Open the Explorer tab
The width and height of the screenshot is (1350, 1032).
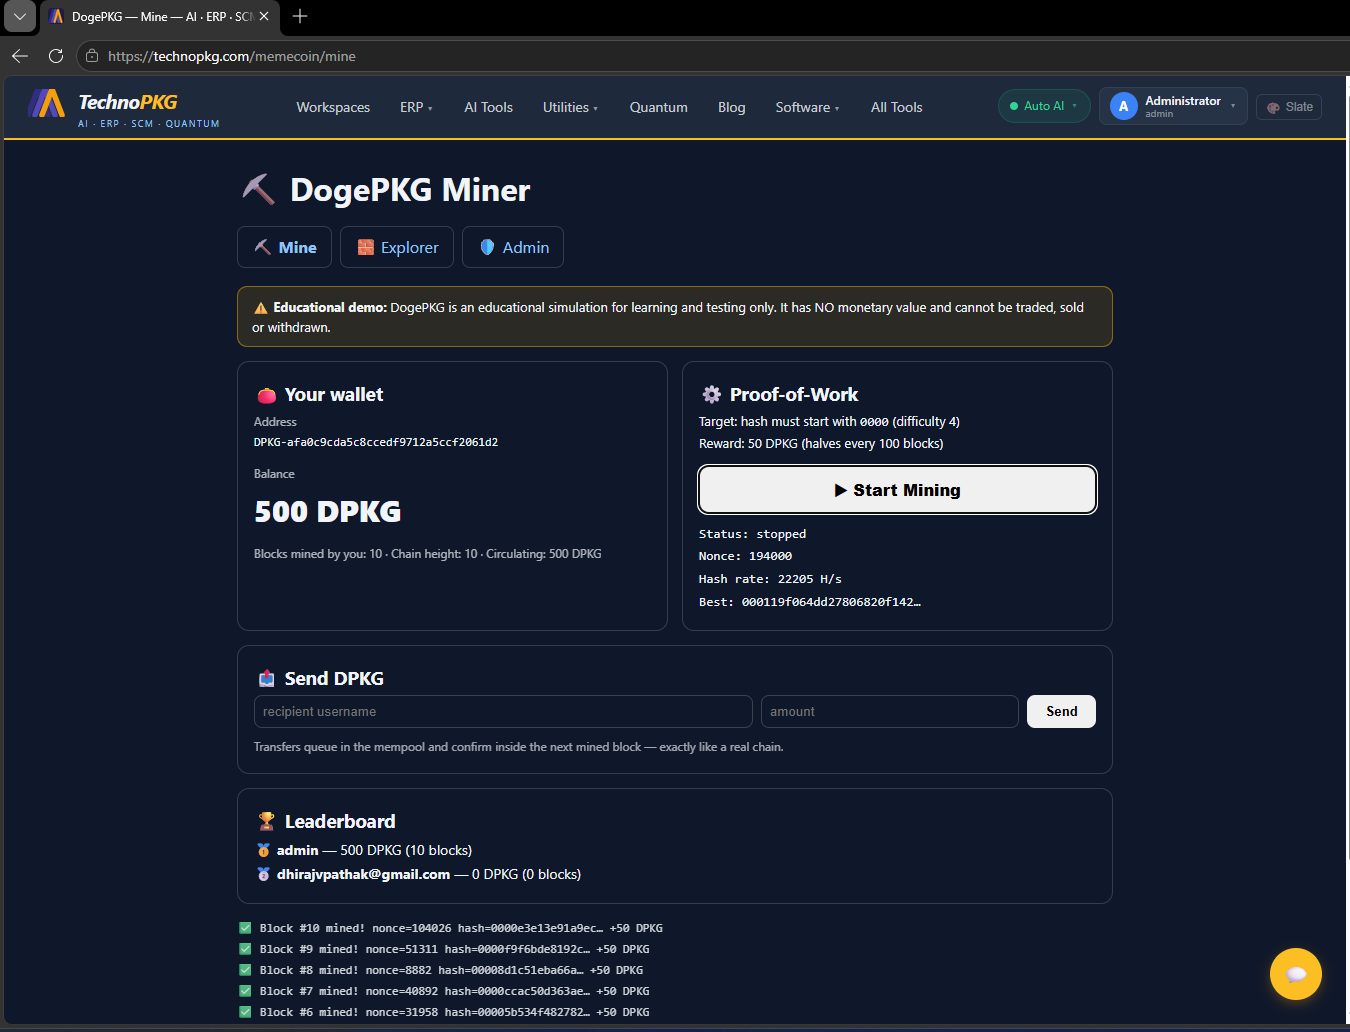pyautogui.click(x=397, y=247)
